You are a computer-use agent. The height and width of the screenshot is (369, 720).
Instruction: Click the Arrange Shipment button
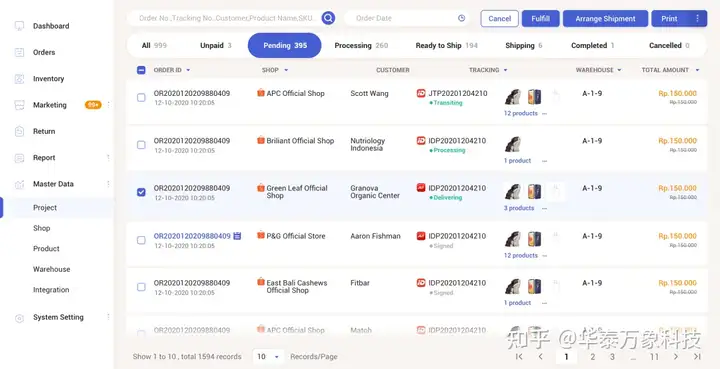[605, 19]
